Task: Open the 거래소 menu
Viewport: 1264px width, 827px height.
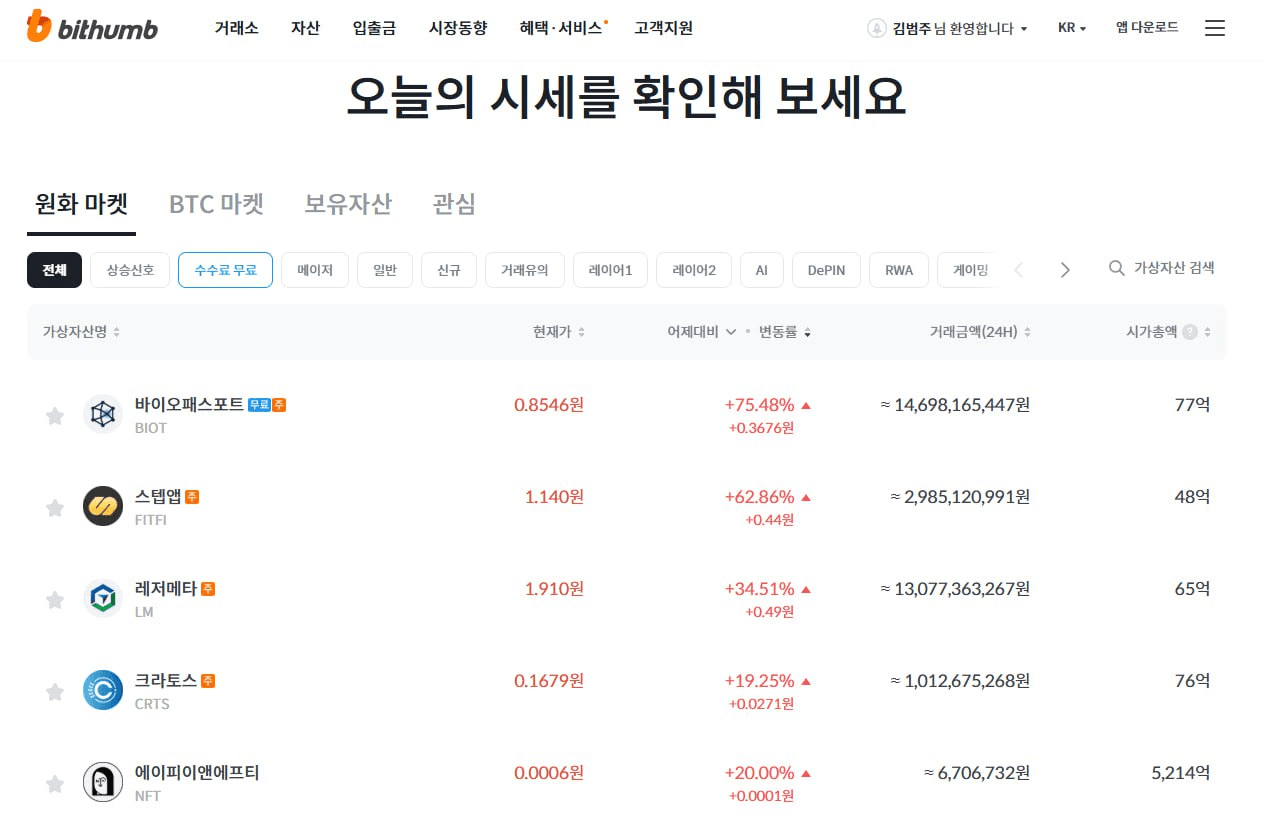Action: click(x=236, y=28)
